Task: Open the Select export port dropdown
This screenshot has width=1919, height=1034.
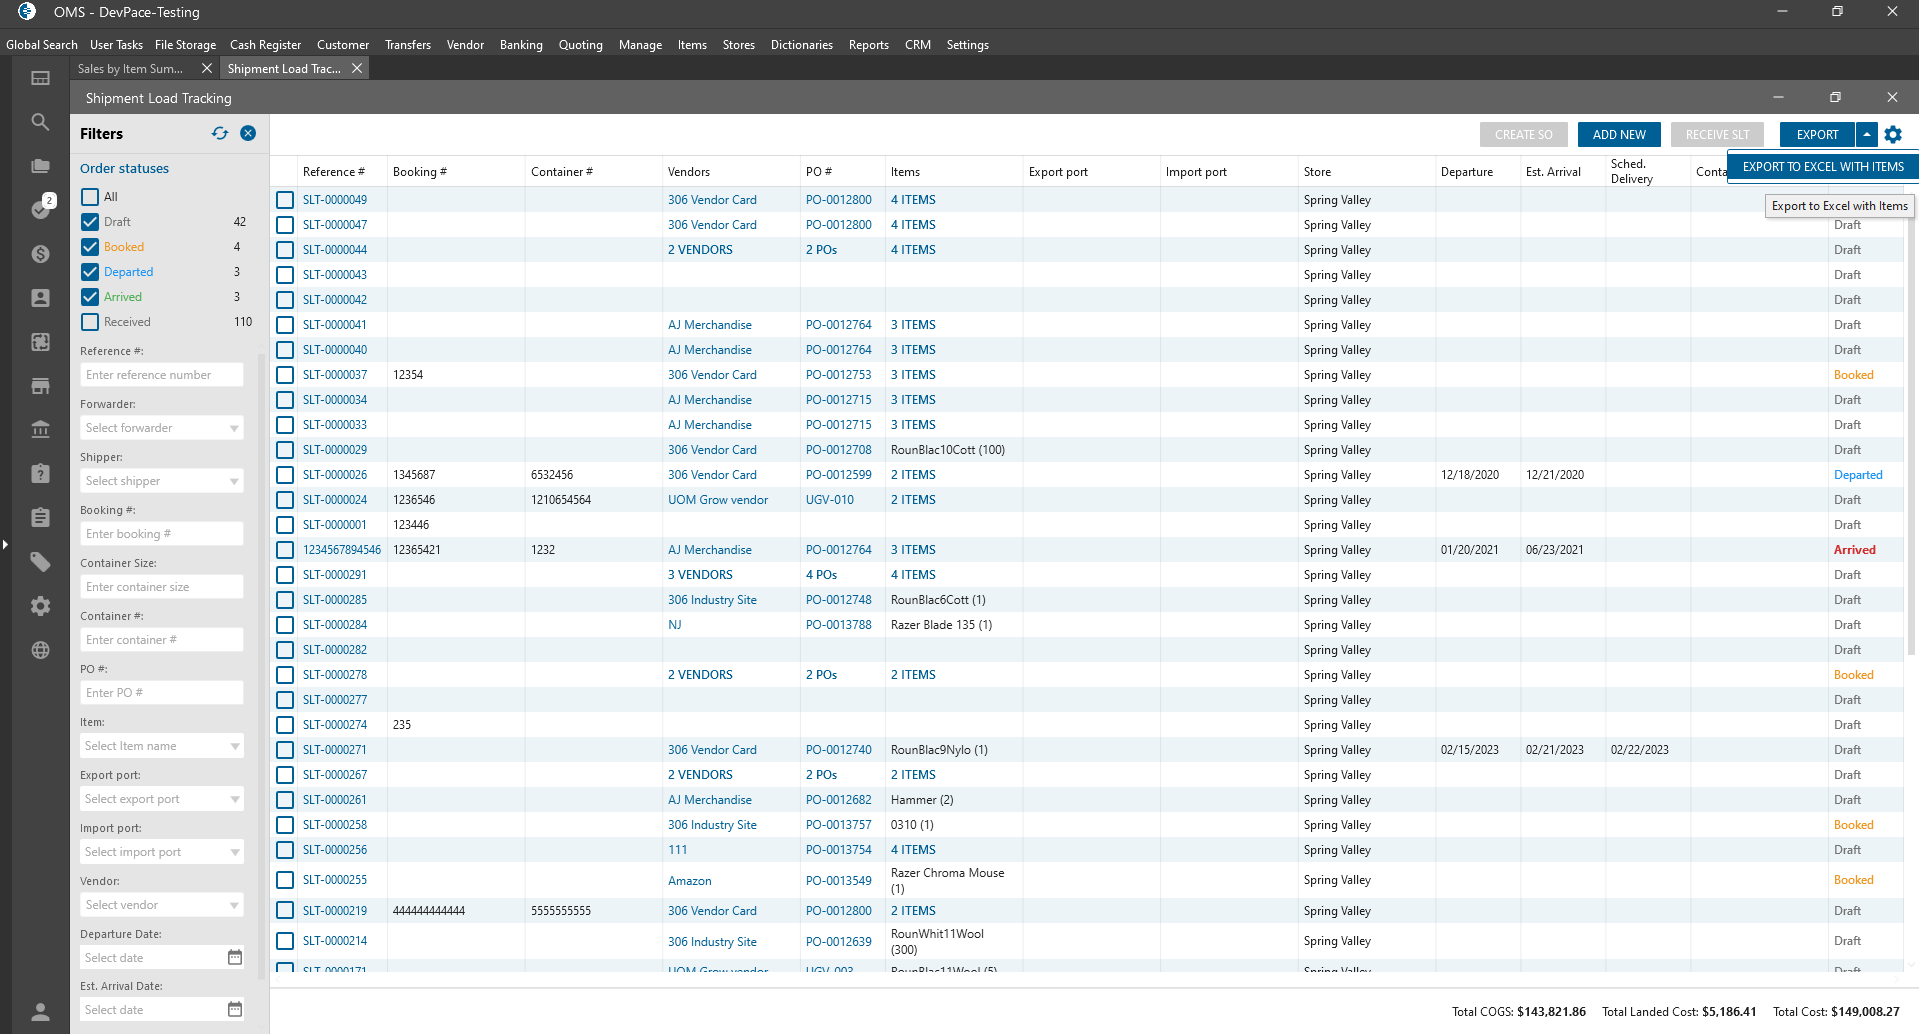Action: pyautogui.click(x=161, y=799)
